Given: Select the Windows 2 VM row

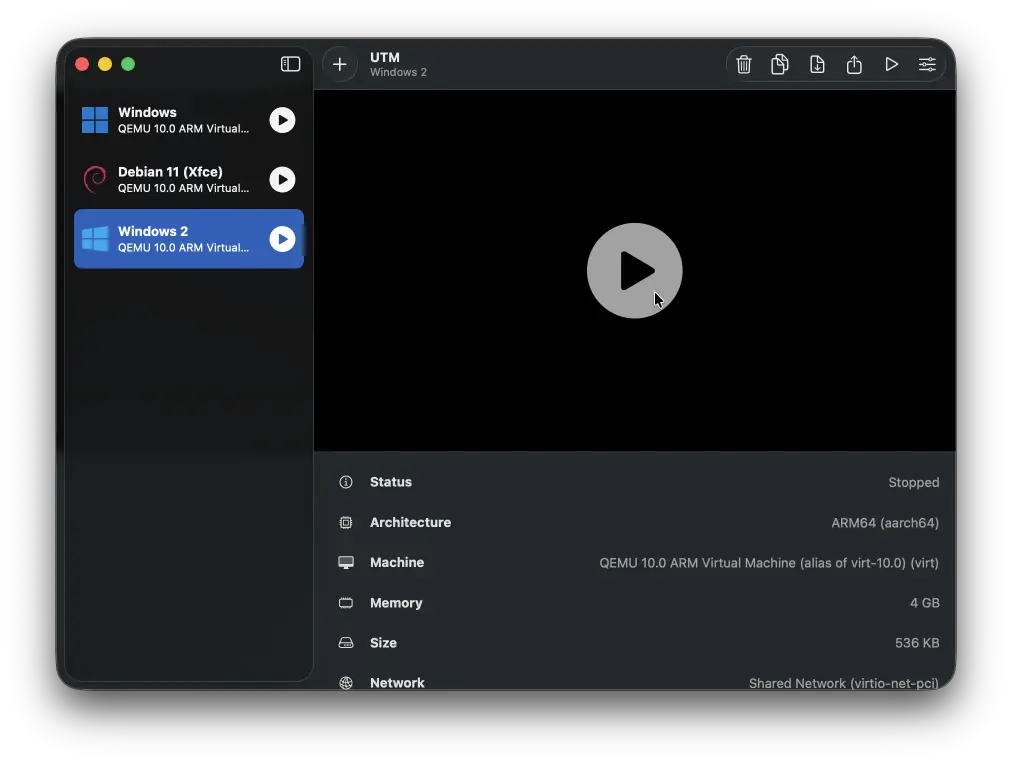Looking at the screenshot, I should click(189, 239).
